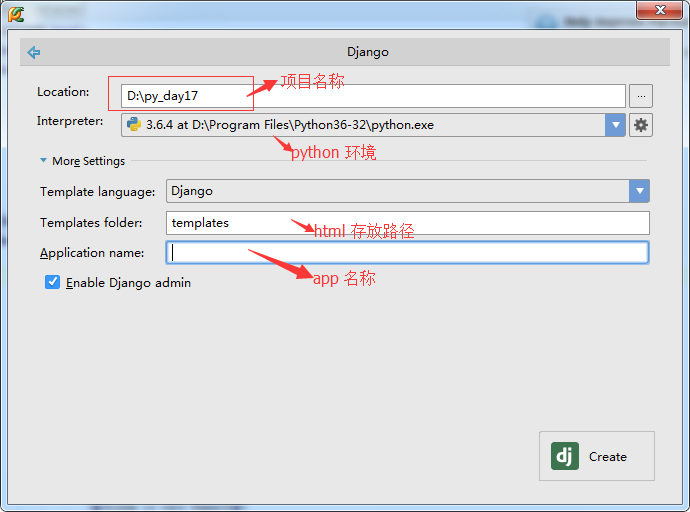Viewport: 690px width, 512px height.
Task: Close the dialog with the X button
Action: (659, 10)
